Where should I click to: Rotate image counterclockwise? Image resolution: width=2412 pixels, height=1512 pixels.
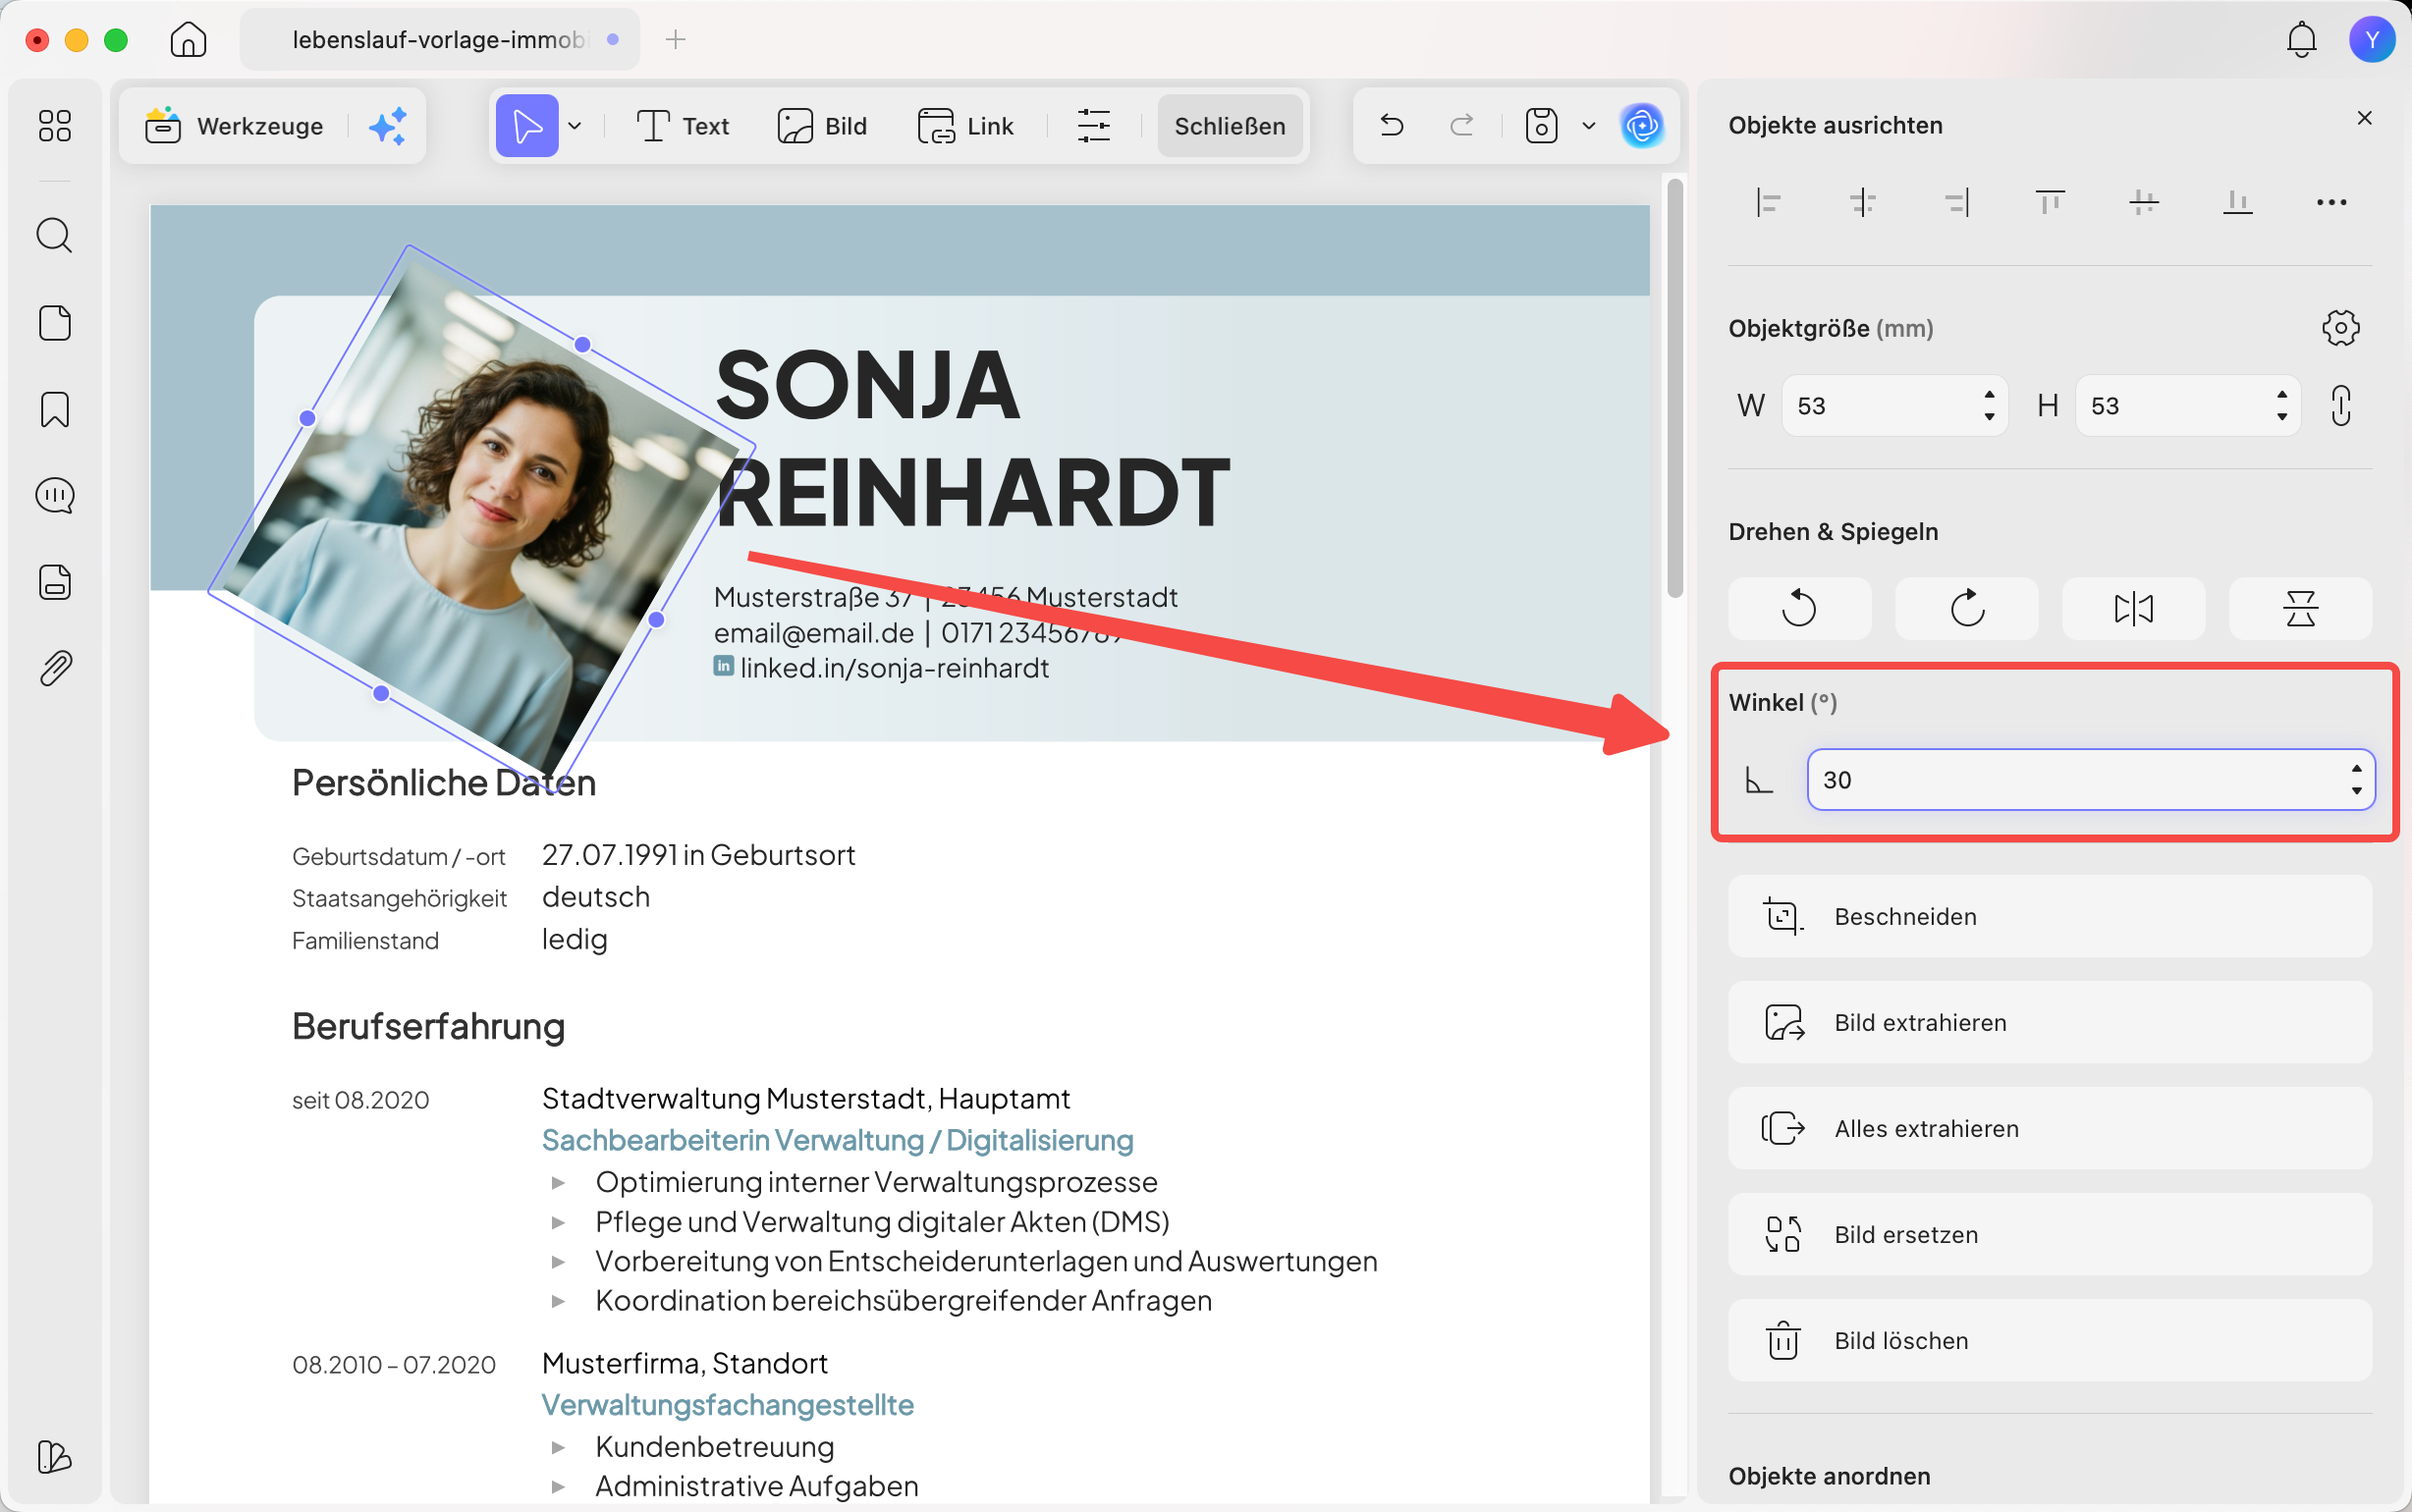pyautogui.click(x=1799, y=608)
